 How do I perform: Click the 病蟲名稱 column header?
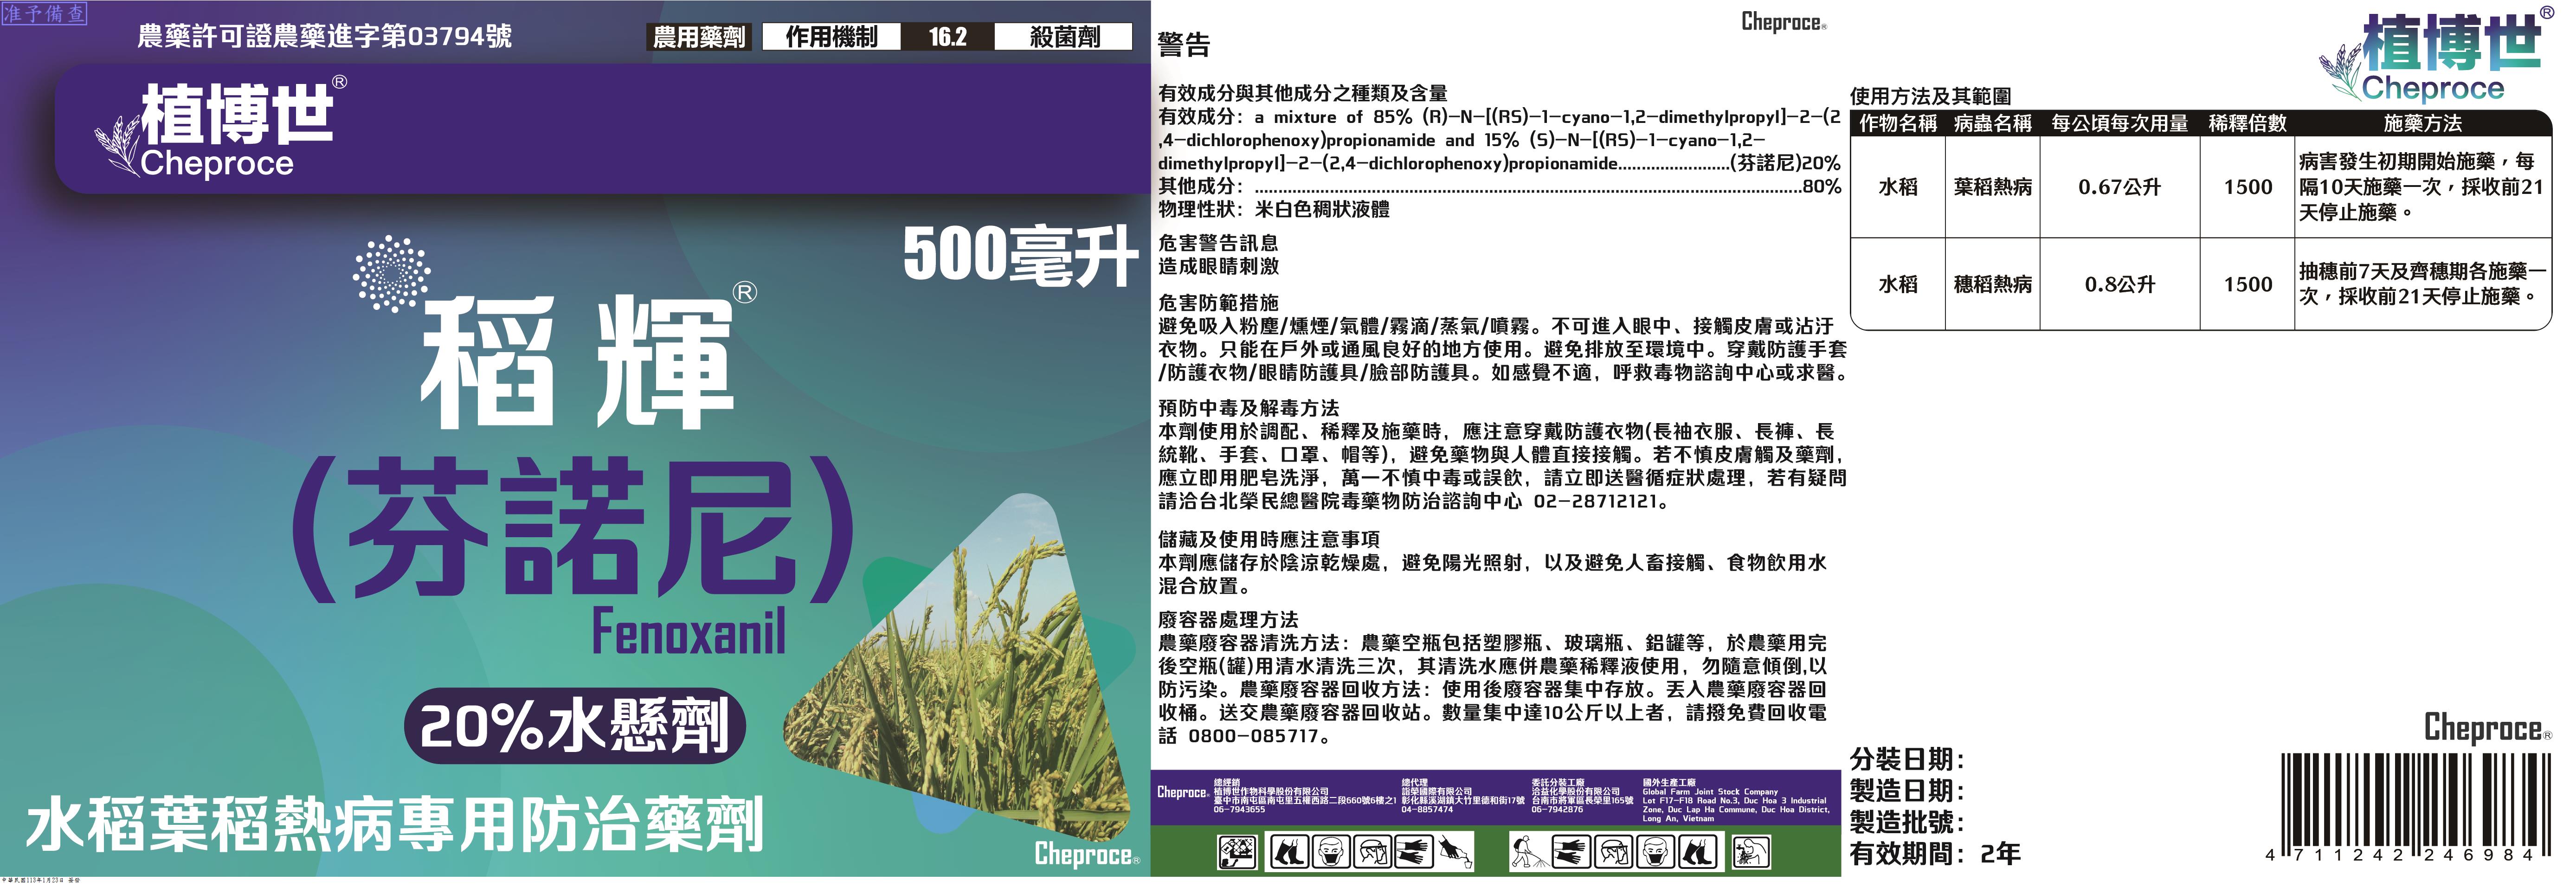tap(1993, 123)
